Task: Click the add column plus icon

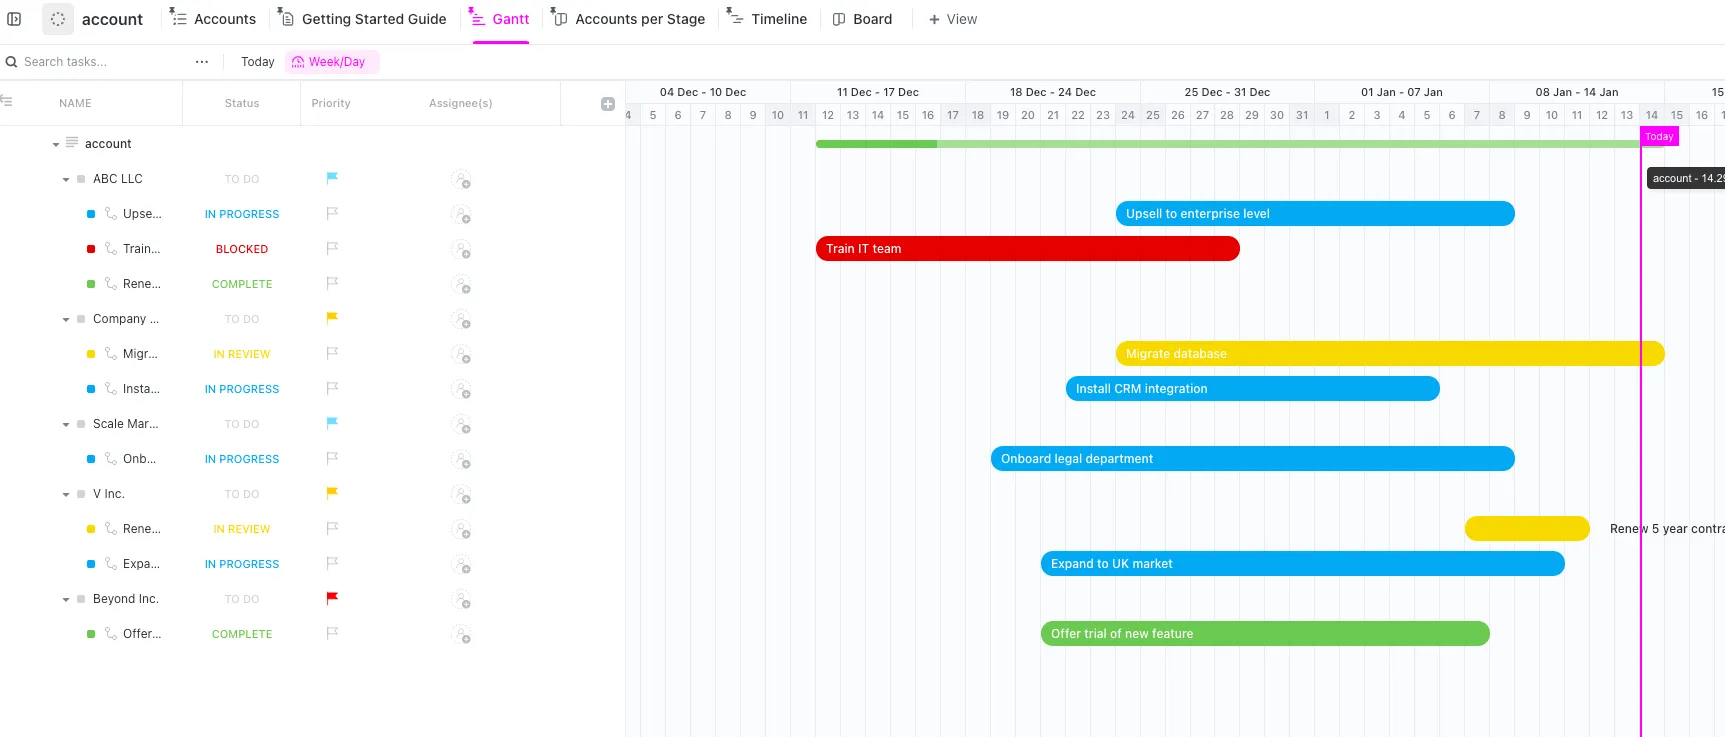Action: 608,104
